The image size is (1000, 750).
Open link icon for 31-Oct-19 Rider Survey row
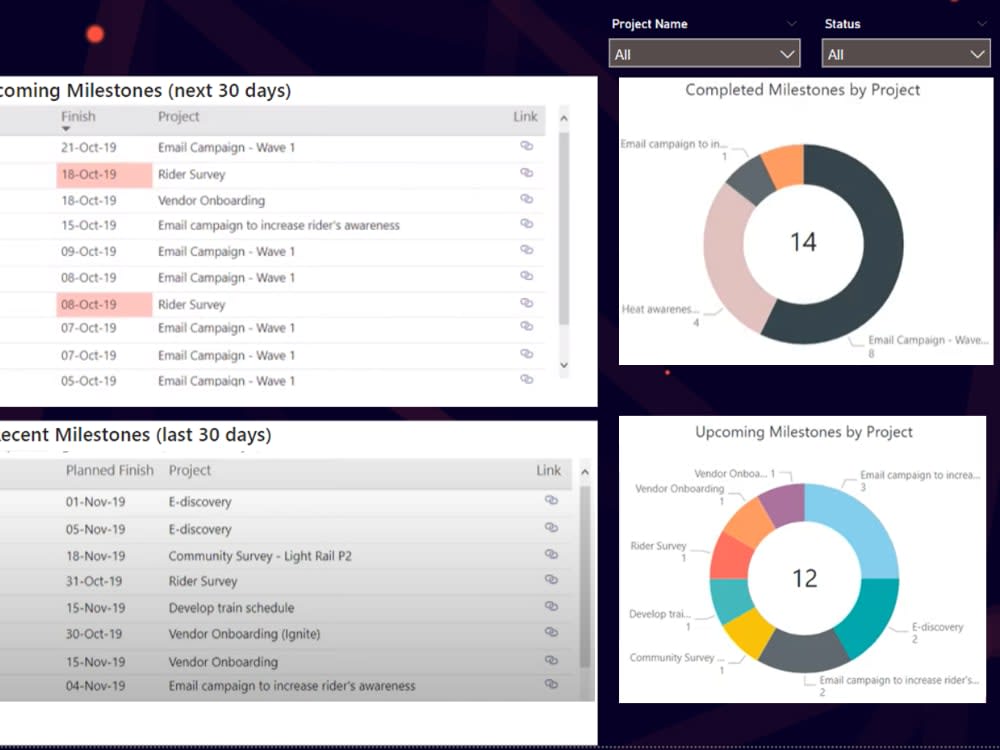[x=552, y=580]
